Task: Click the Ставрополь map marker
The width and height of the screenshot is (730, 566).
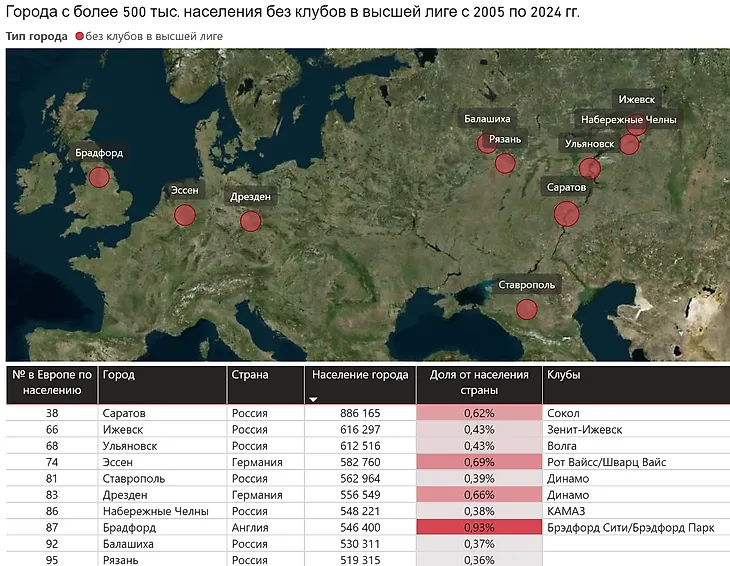Action: pos(527,310)
